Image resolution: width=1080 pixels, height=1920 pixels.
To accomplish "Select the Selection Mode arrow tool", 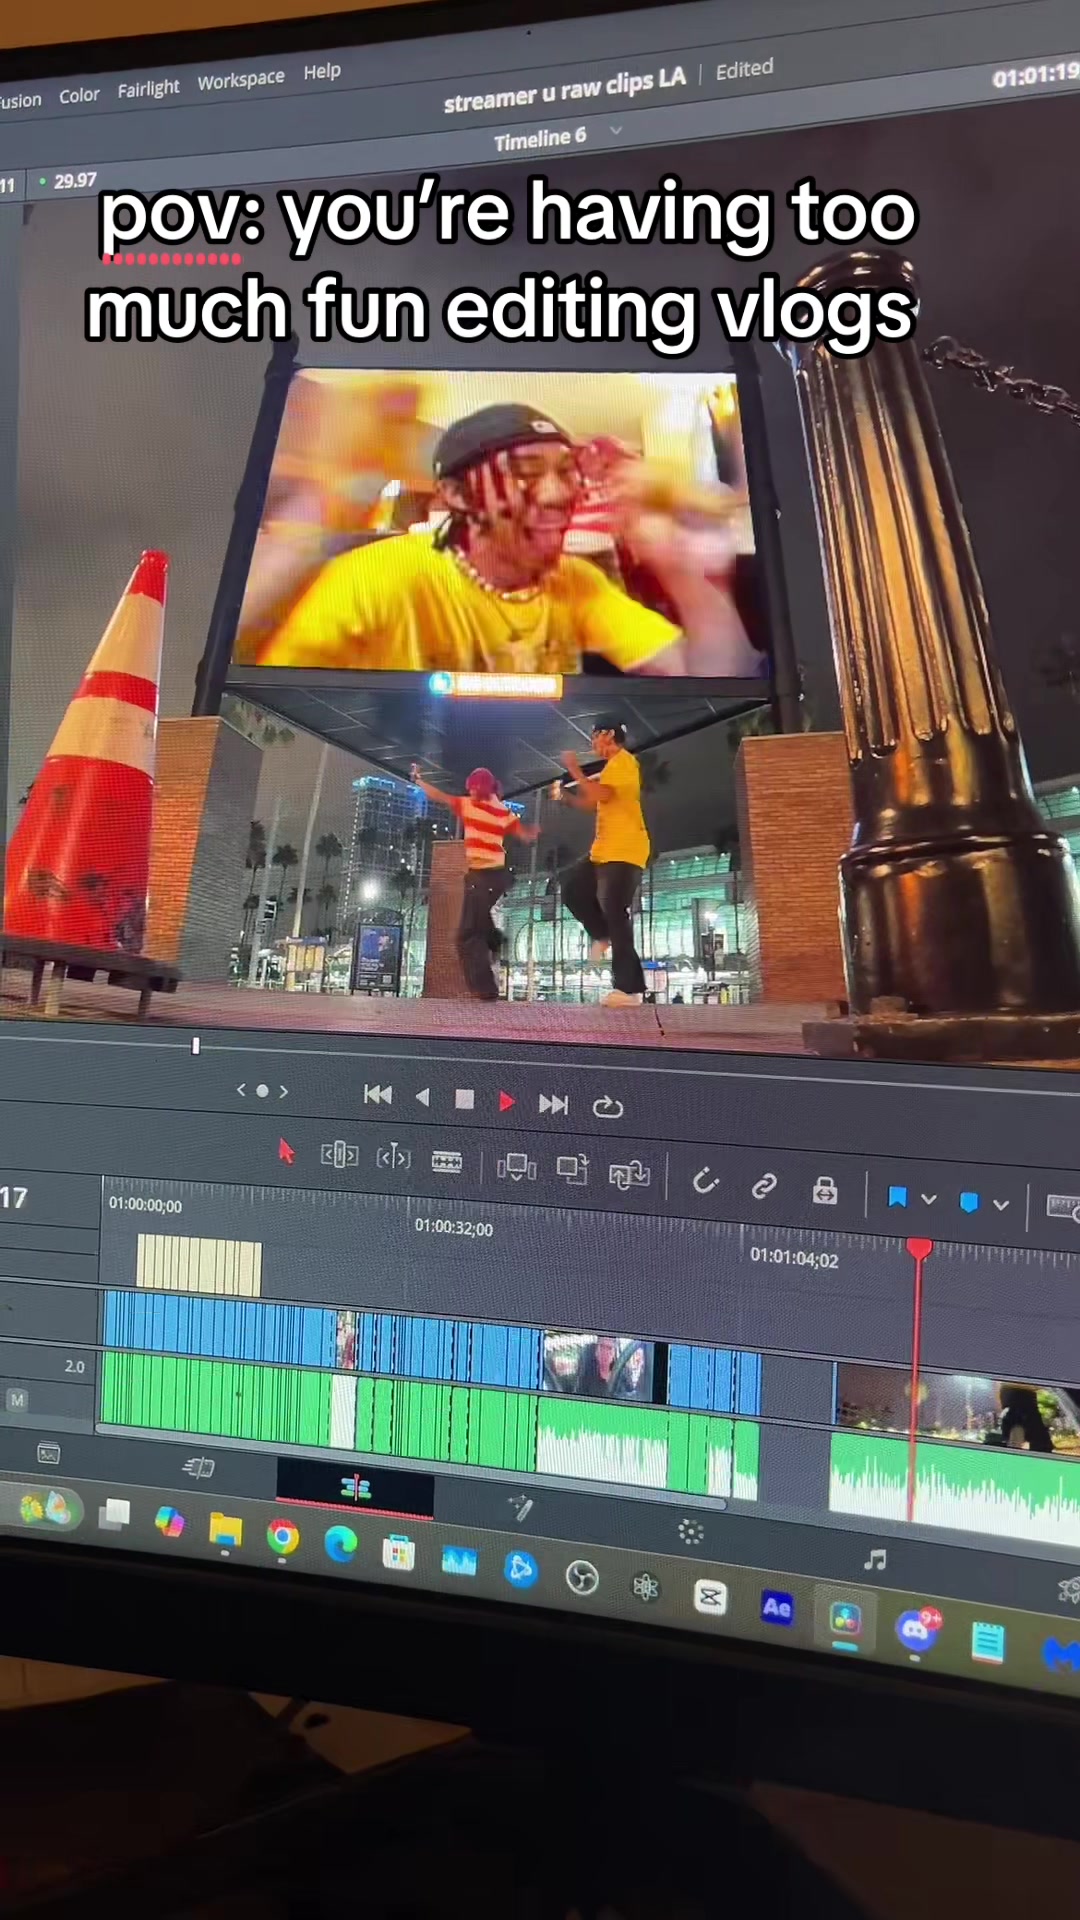I will coord(286,1151).
